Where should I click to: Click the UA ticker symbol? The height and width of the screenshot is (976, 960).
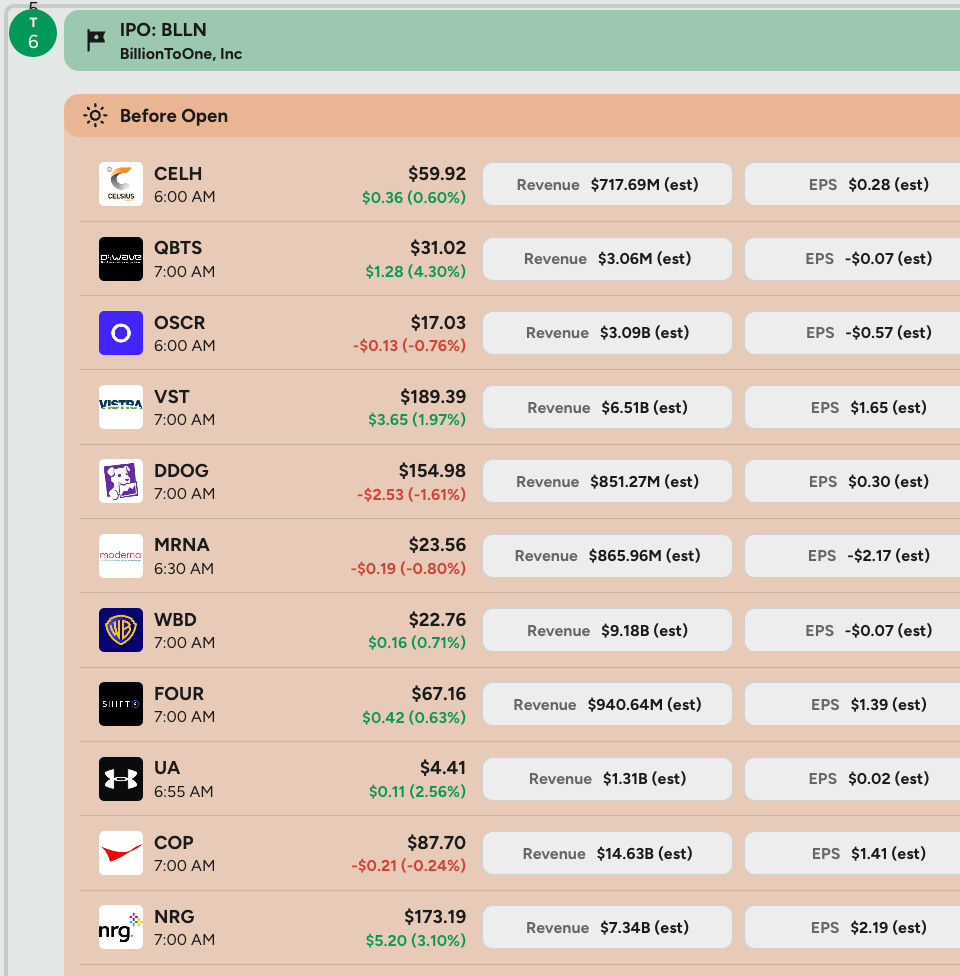167,767
